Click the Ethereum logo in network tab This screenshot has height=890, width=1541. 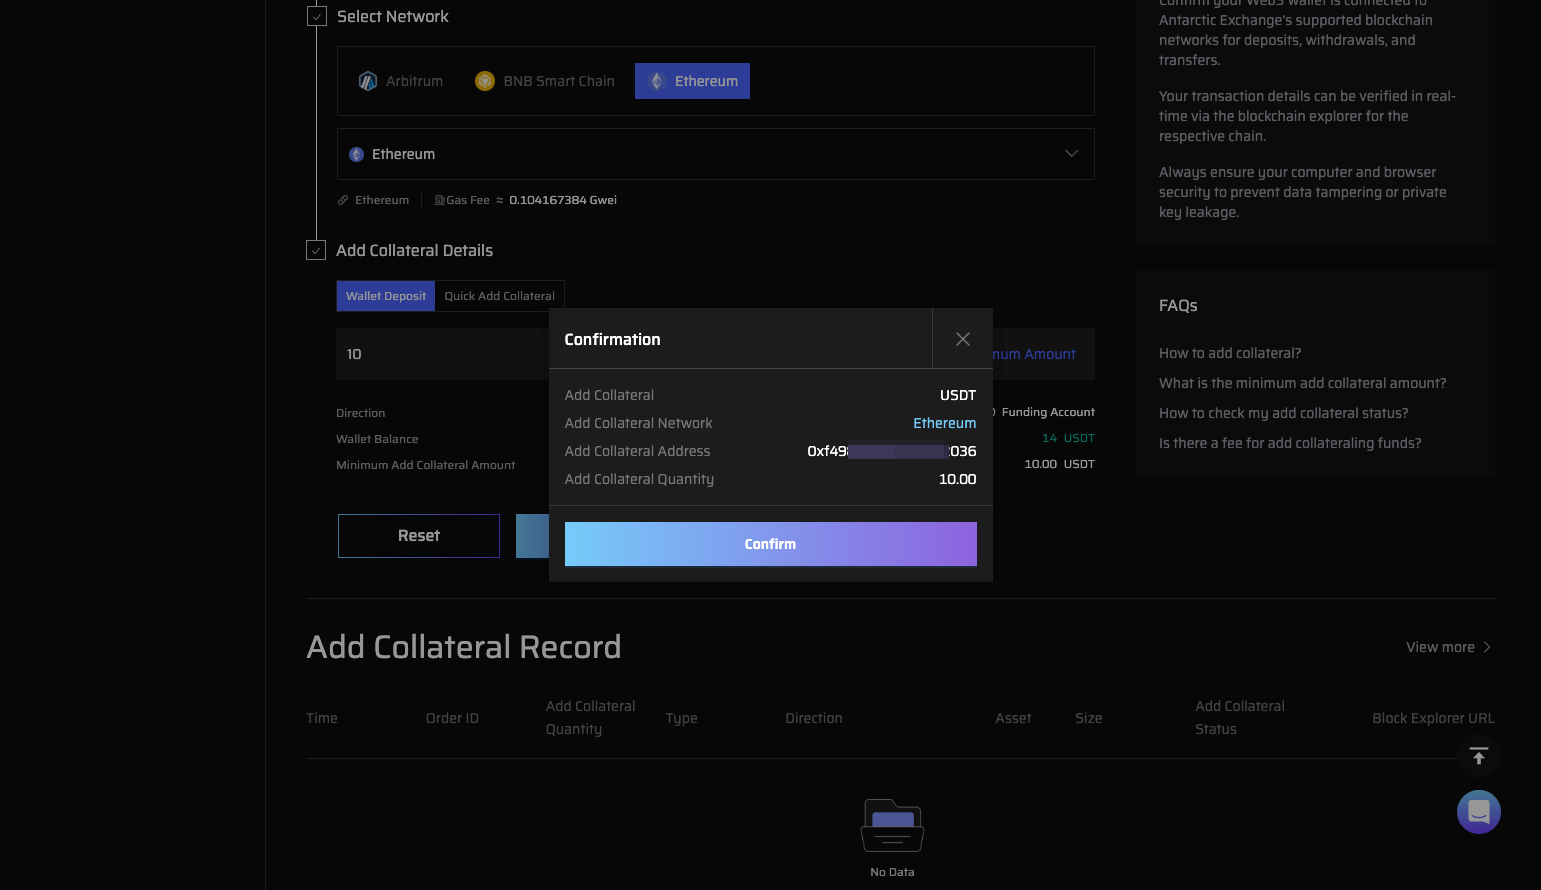pyautogui.click(x=657, y=81)
